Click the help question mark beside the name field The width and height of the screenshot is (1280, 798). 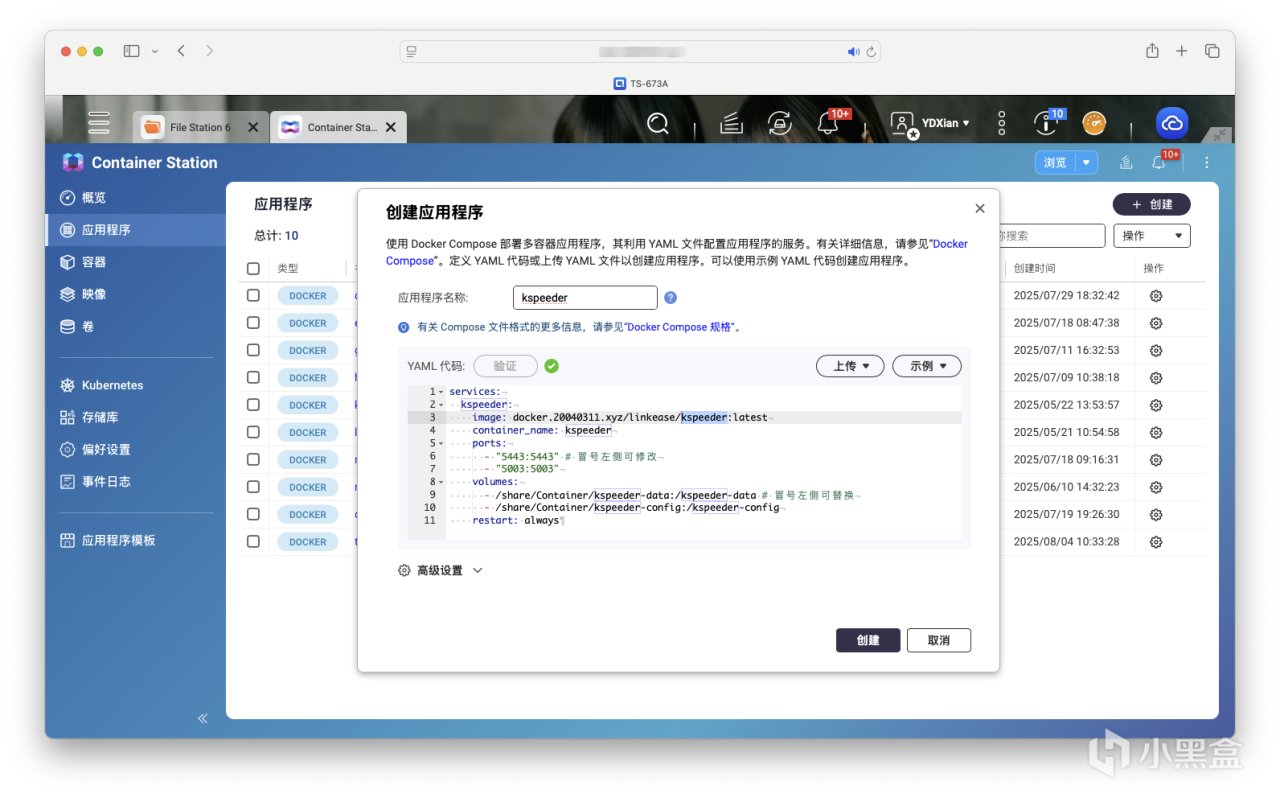coord(670,297)
